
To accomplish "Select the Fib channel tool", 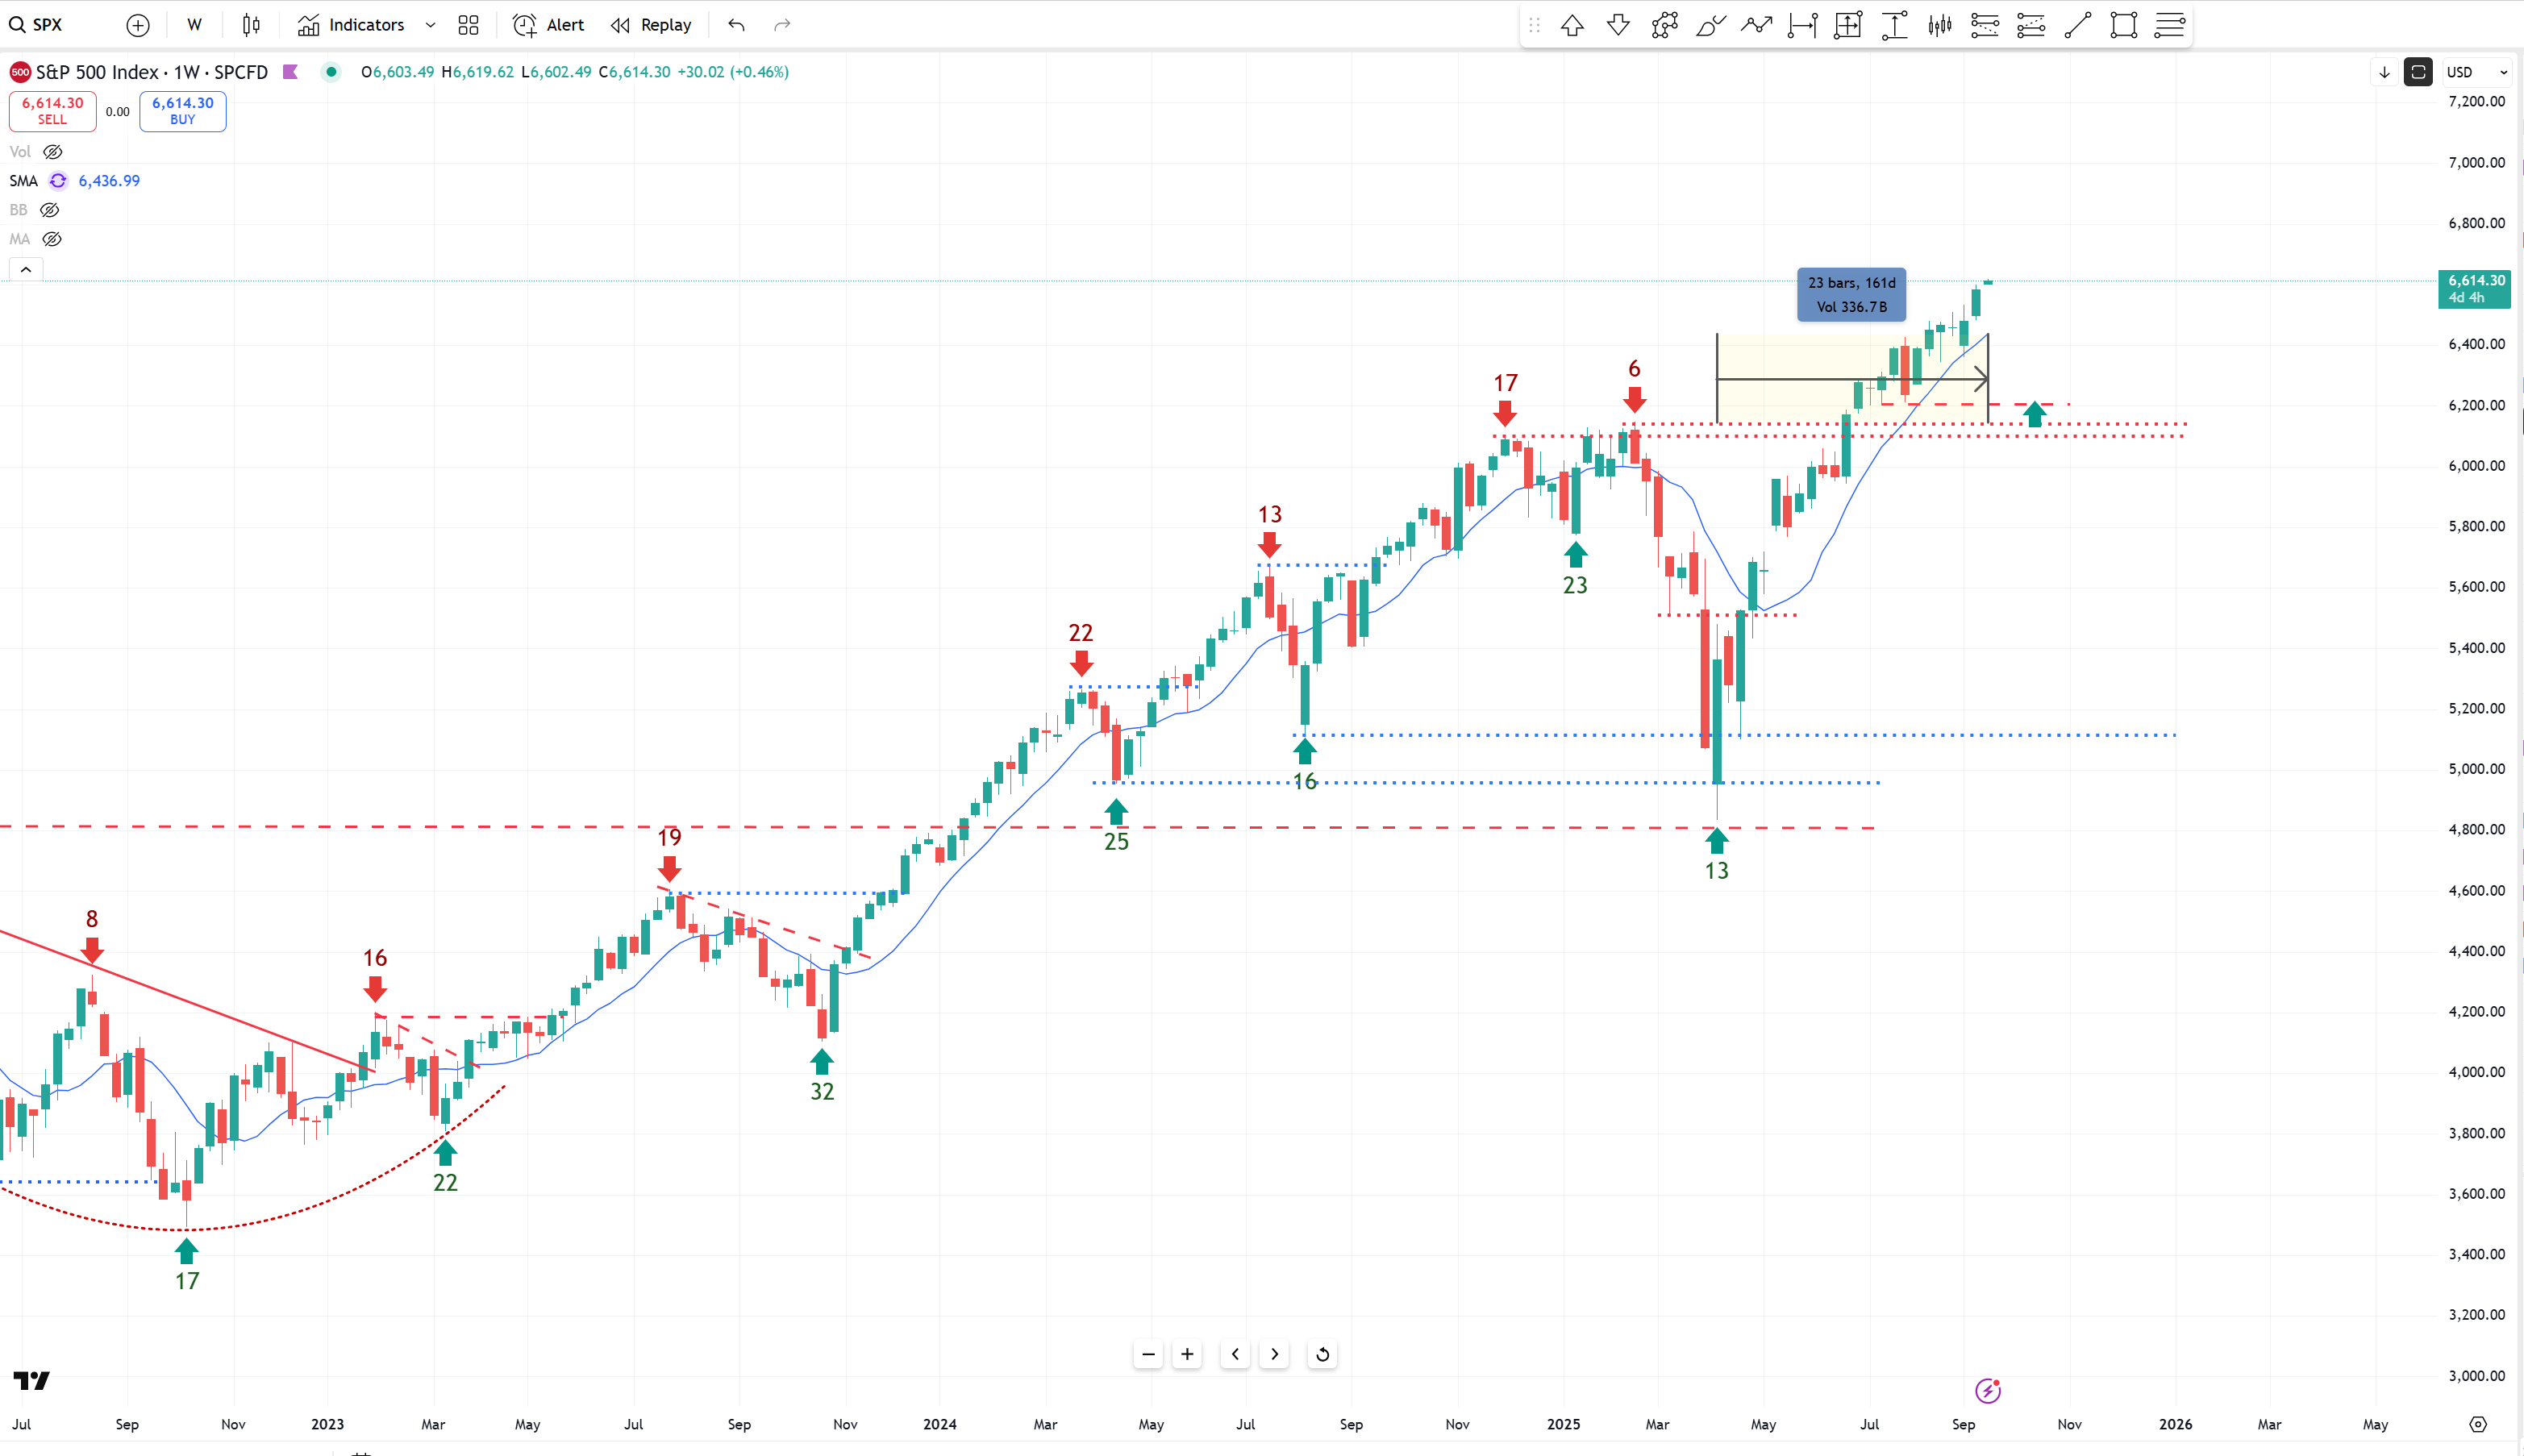I will click(x=2031, y=25).
